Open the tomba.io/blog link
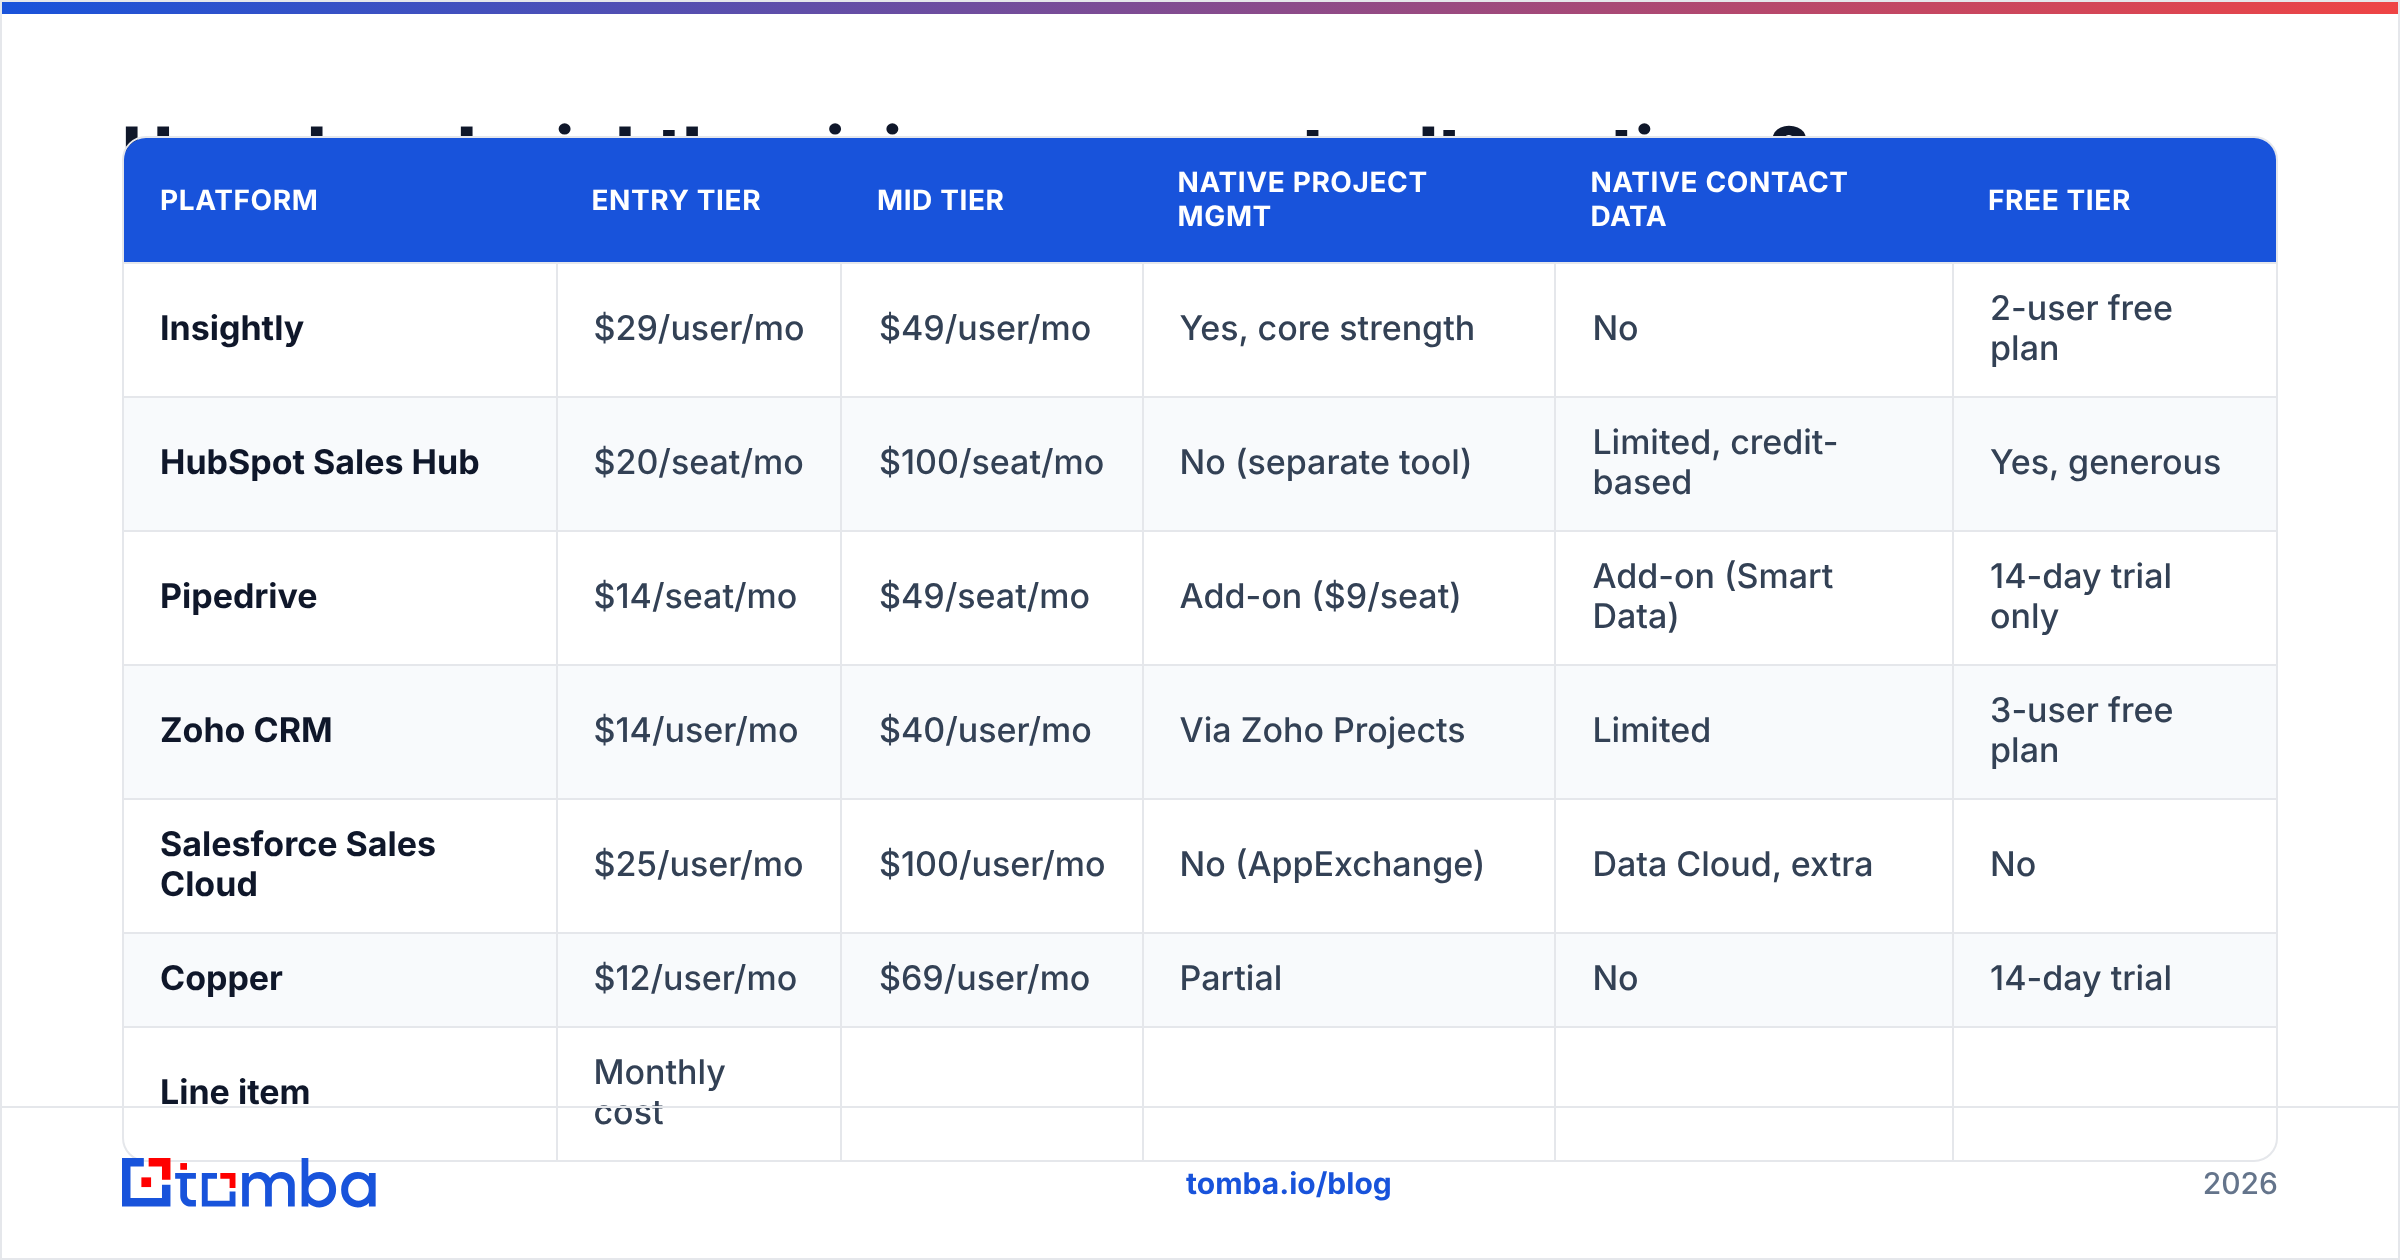This screenshot has height=1260, width=2400. click(1288, 1184)
